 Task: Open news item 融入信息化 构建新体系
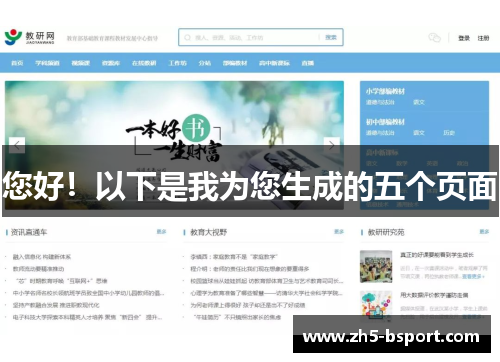[42, 257]
